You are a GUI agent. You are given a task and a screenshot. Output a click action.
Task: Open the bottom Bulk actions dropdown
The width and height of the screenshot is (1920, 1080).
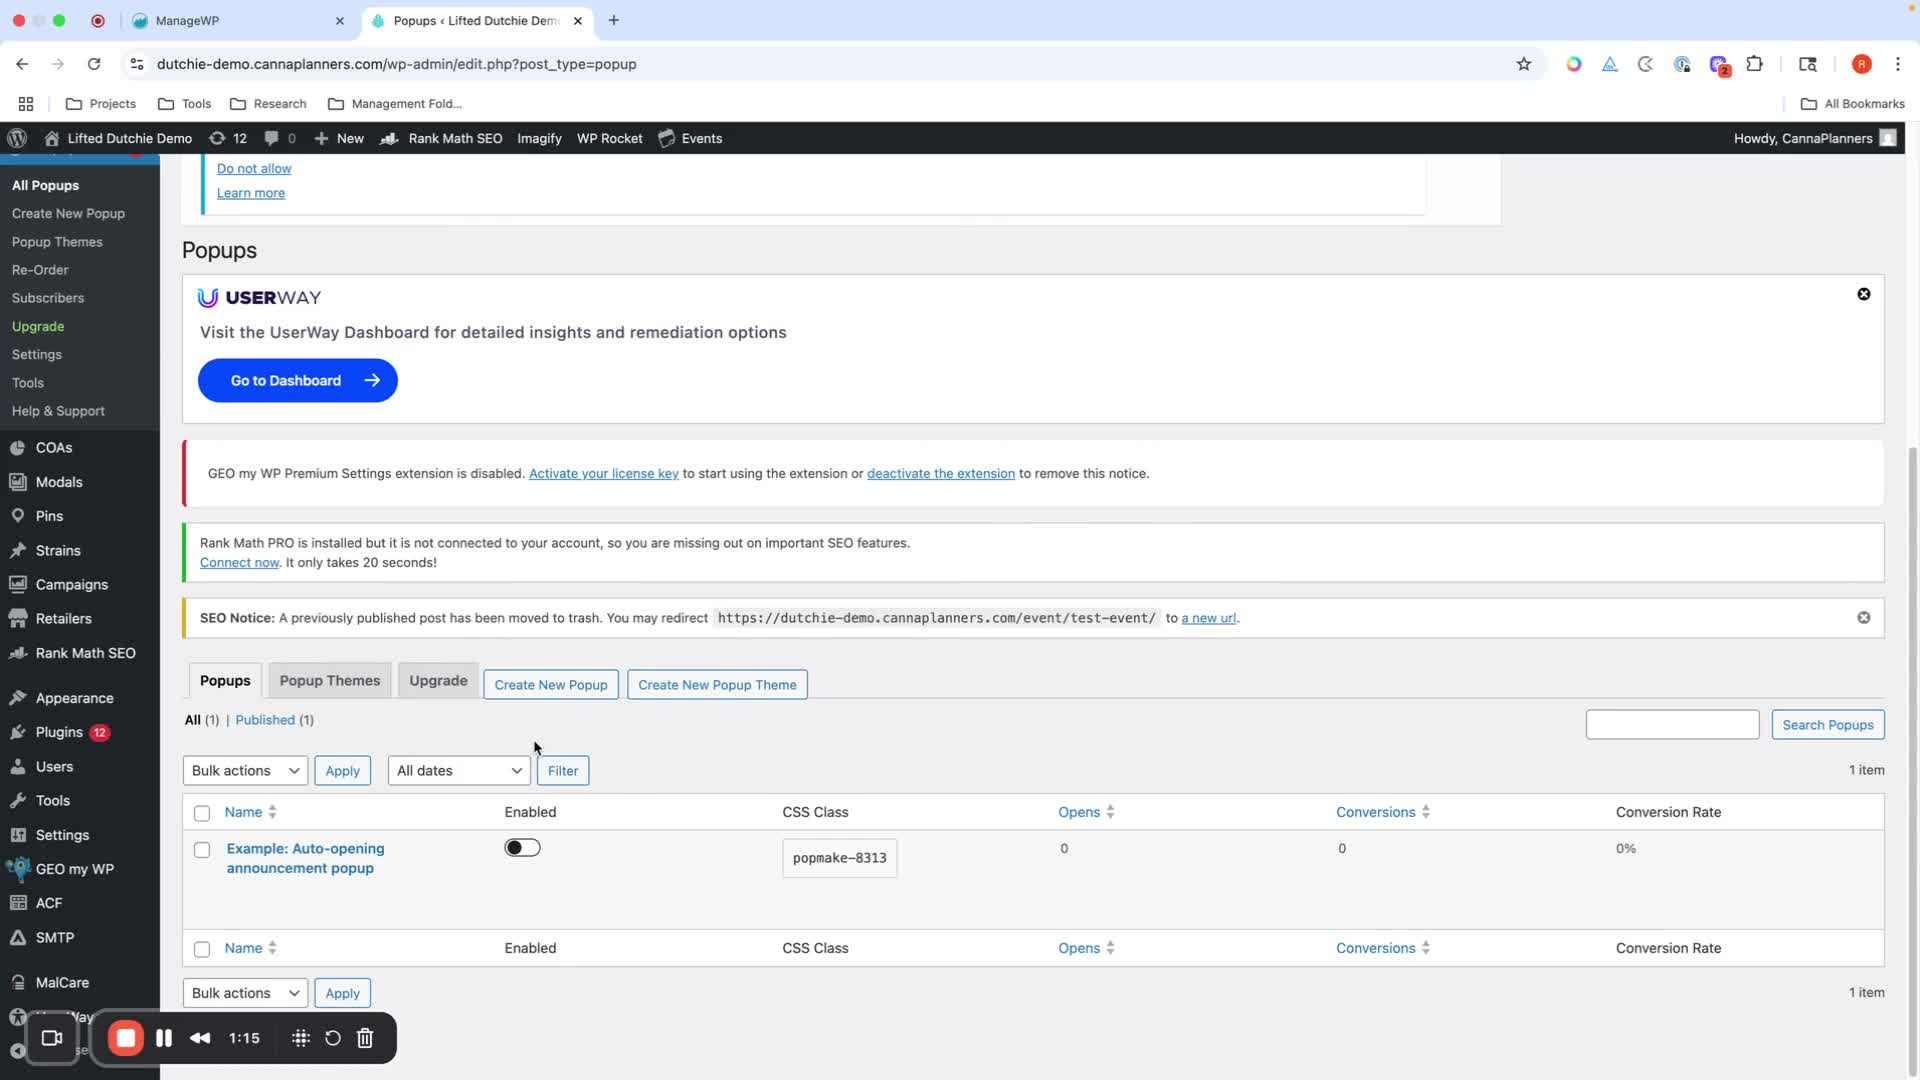pos(245,993)
